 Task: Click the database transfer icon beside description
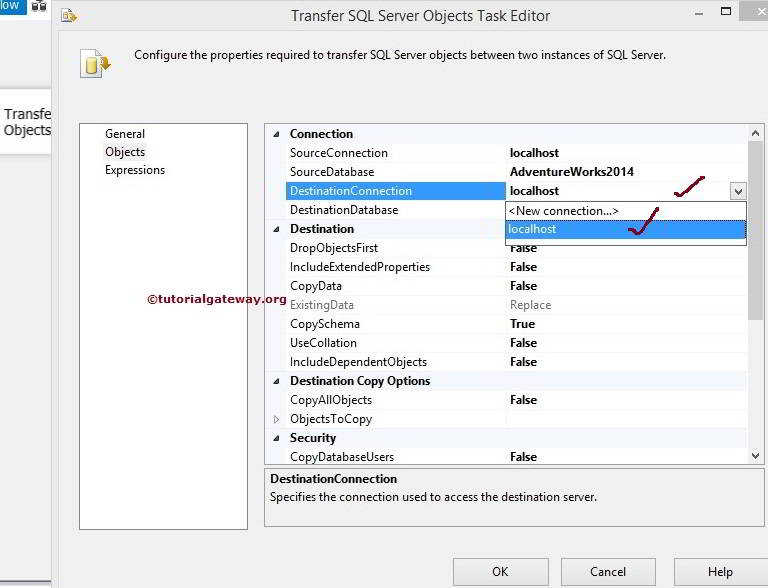[95, 64]
